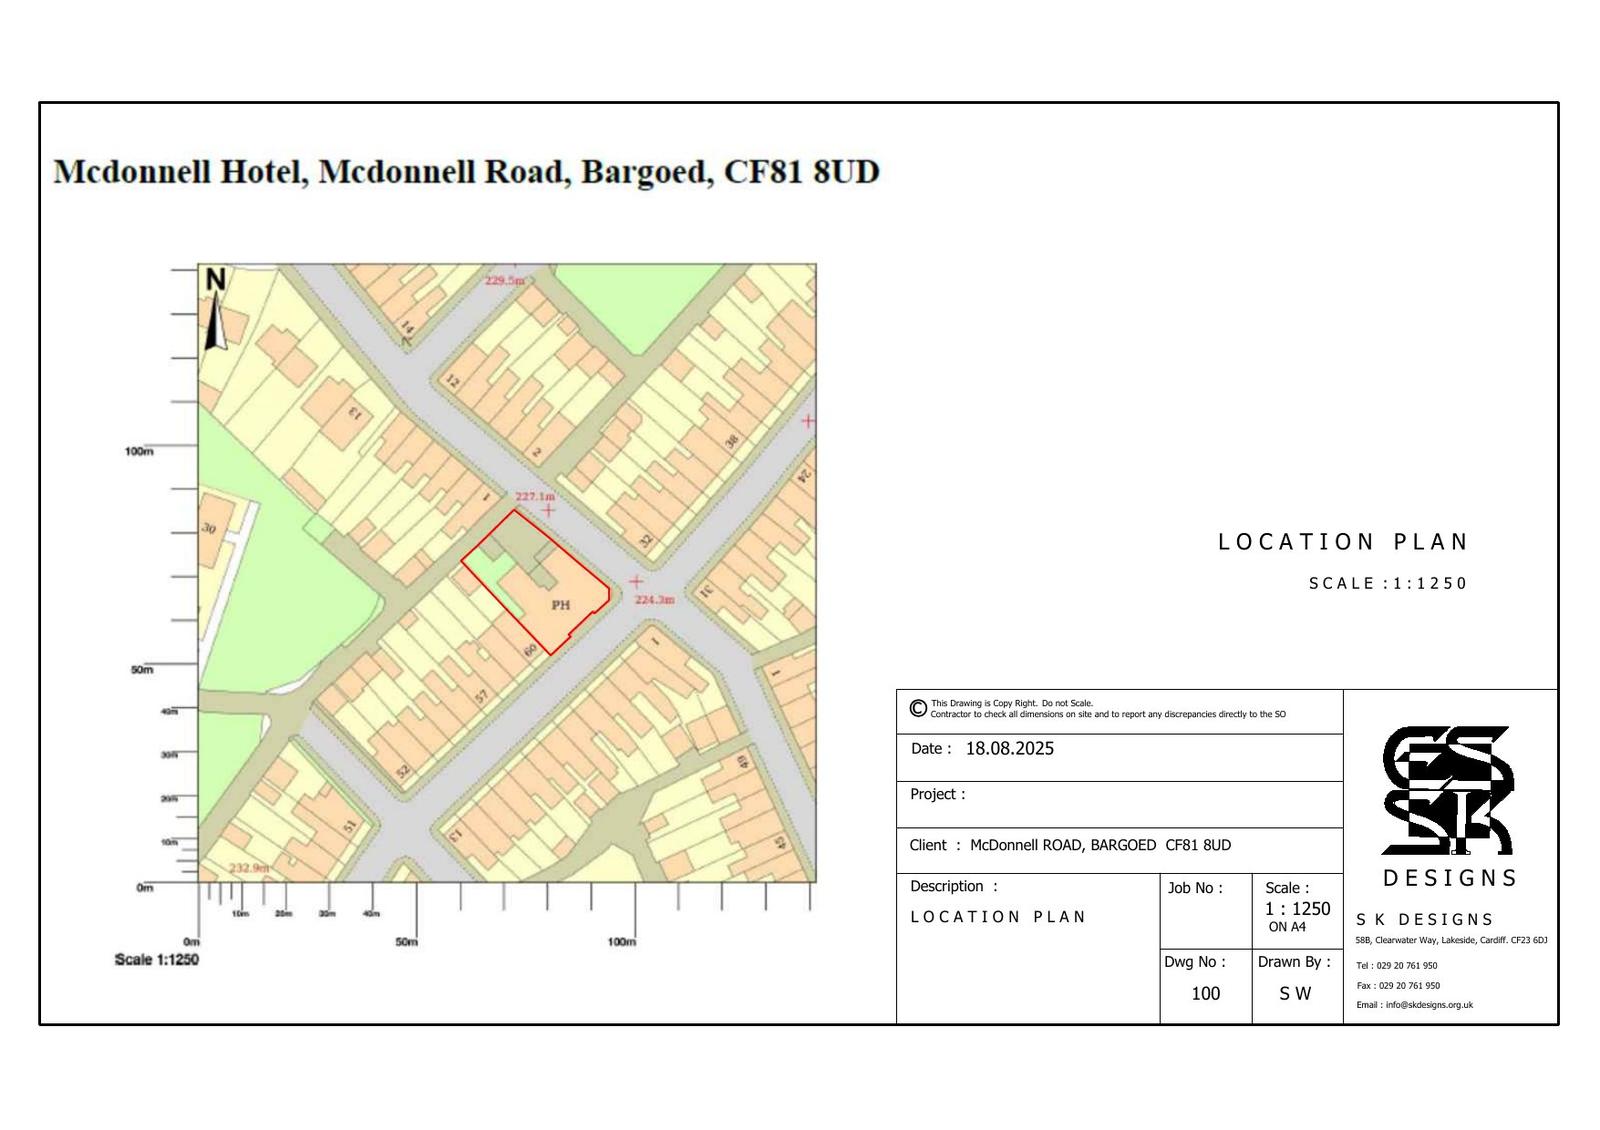
Task: Click the red cross beside the 224.3m label
Action: [x=636, y=582]
